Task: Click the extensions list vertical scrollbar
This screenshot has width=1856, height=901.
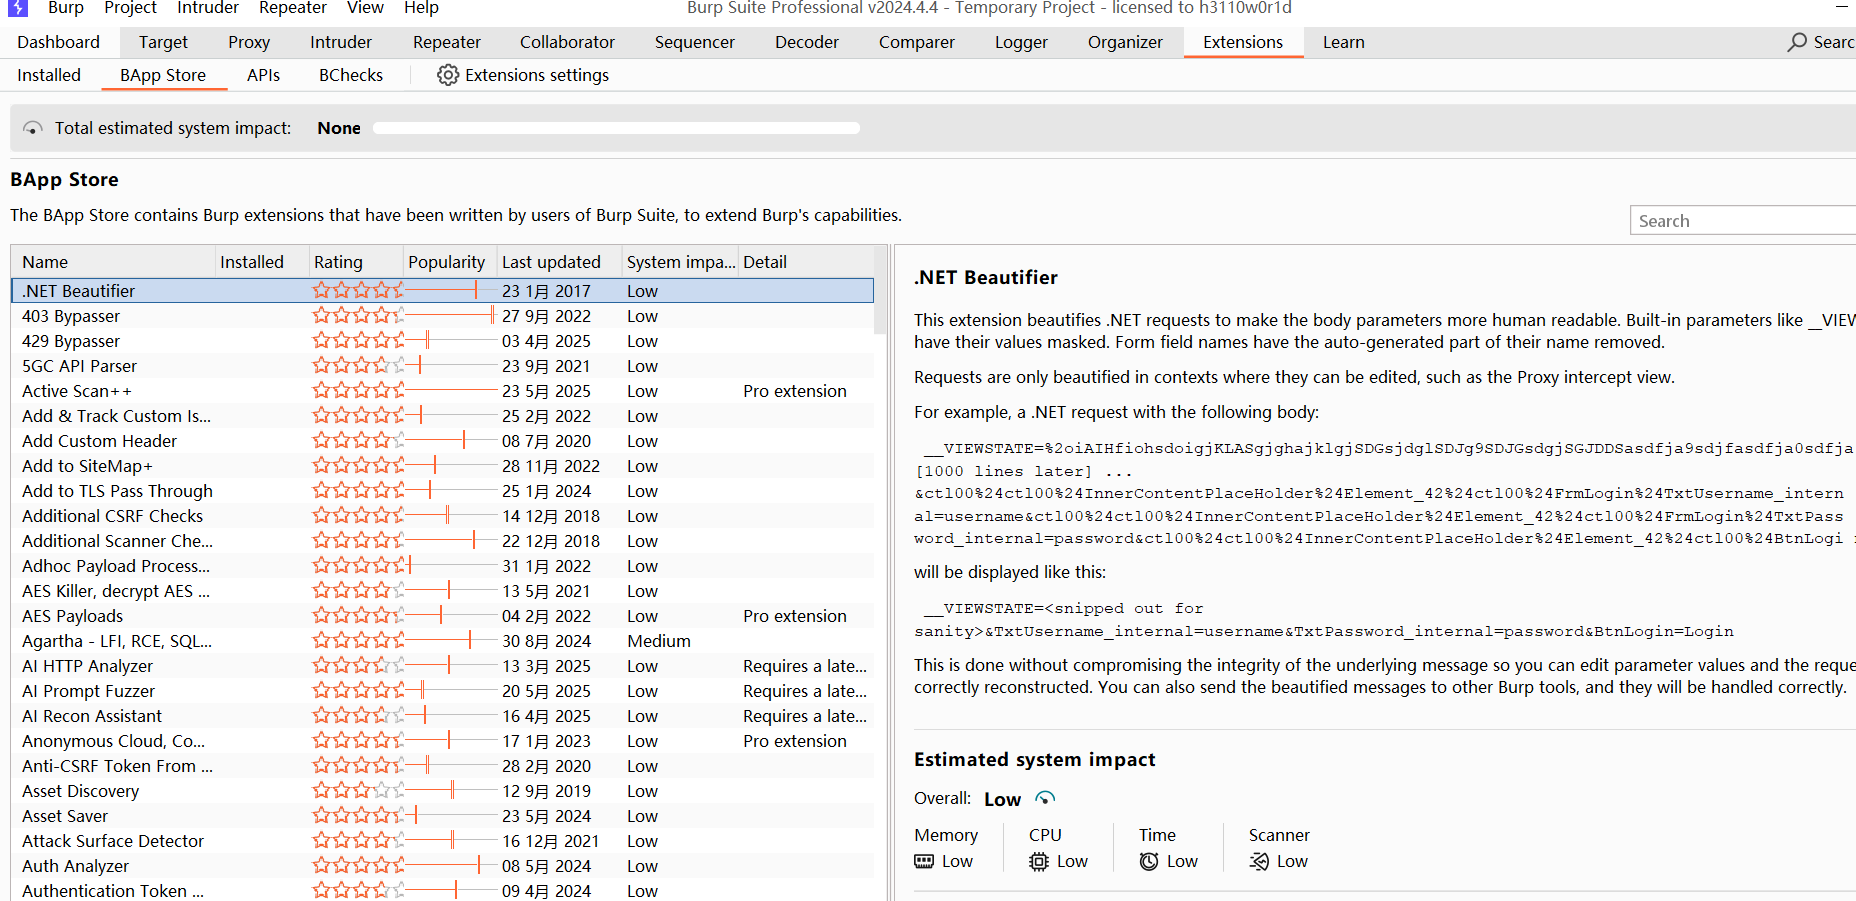Action: point(880,290)
